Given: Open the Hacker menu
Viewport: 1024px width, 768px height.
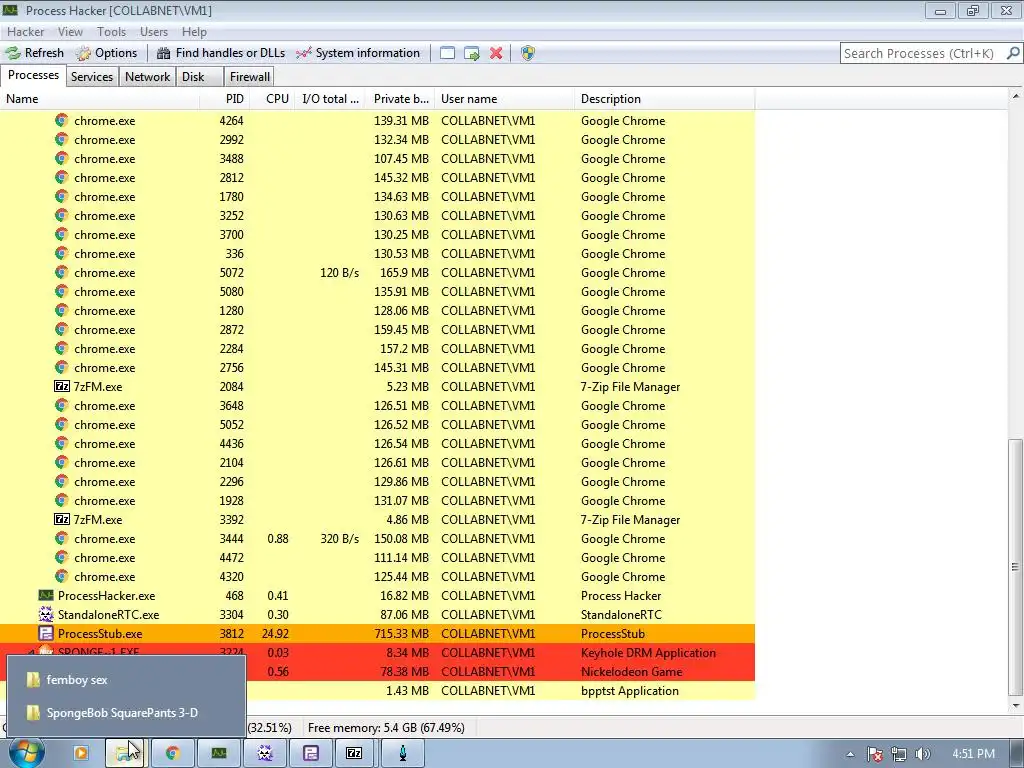Looking at the screenshot, I should (x=25, y=31).
